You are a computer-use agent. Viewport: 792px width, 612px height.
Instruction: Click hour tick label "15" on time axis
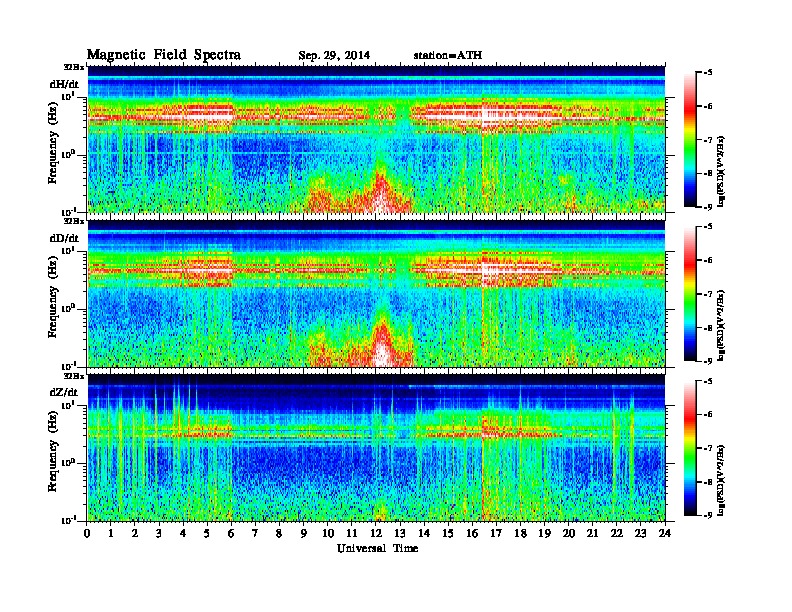448,533
